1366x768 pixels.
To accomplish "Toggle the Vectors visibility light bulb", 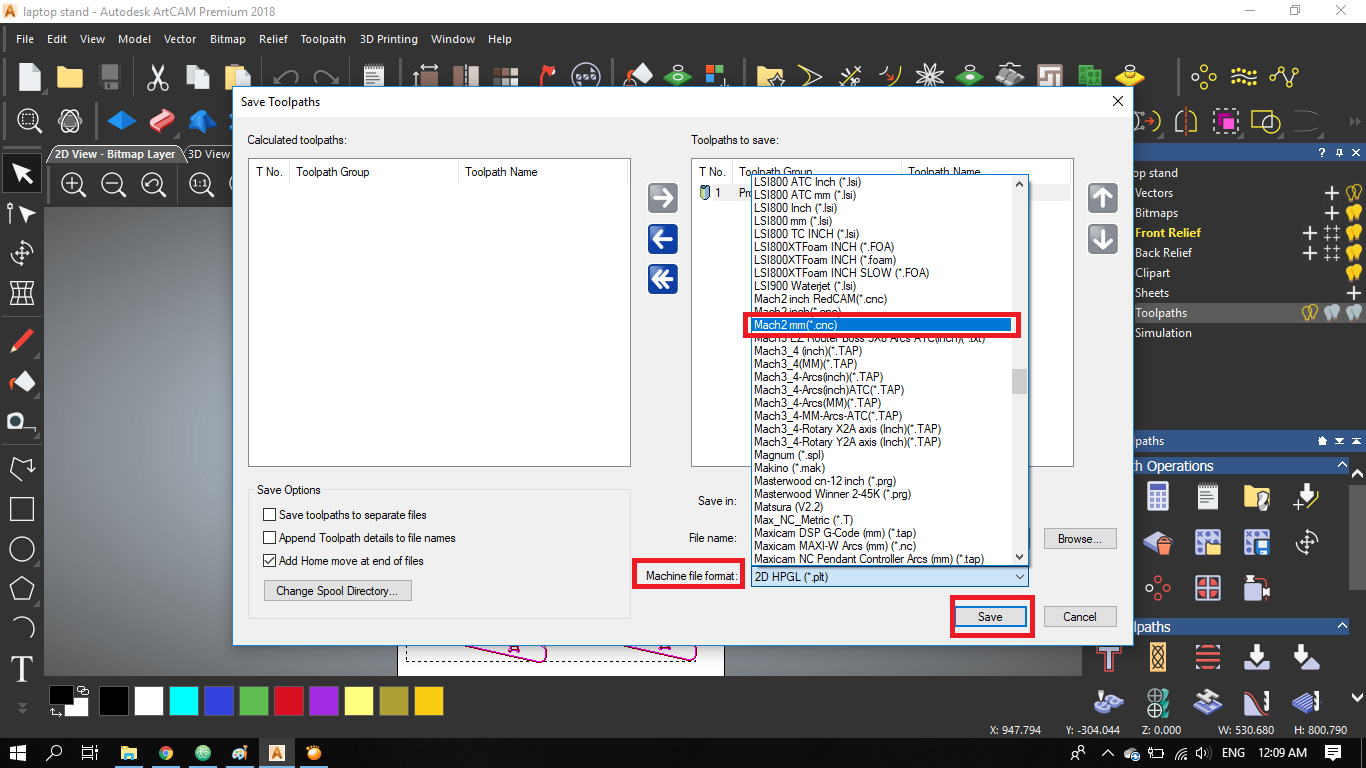I will point(1355,193).
